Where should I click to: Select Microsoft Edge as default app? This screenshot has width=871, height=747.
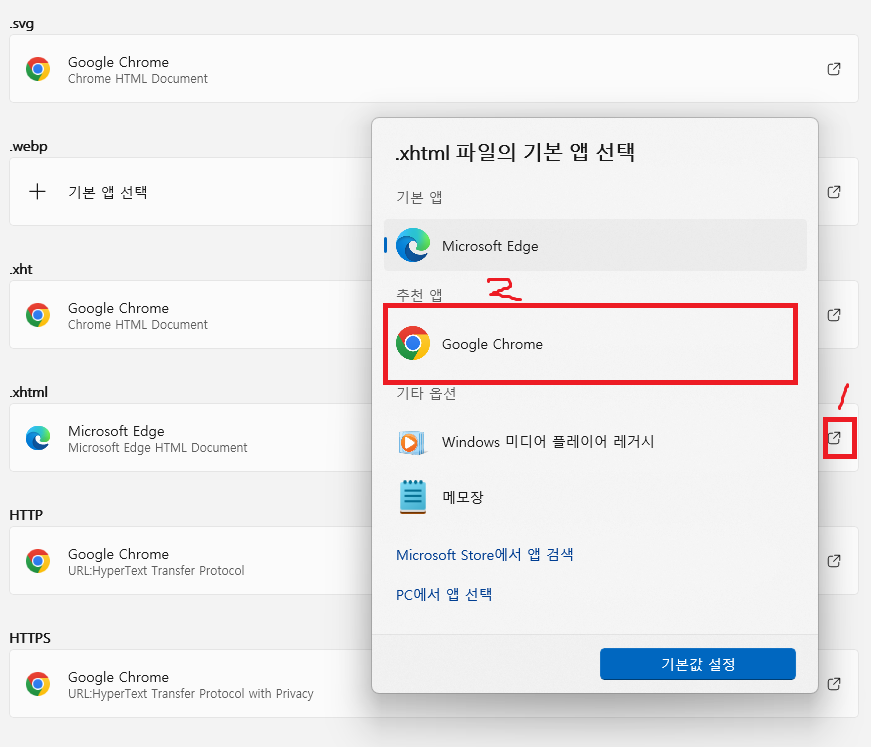[x=595, y=245]
